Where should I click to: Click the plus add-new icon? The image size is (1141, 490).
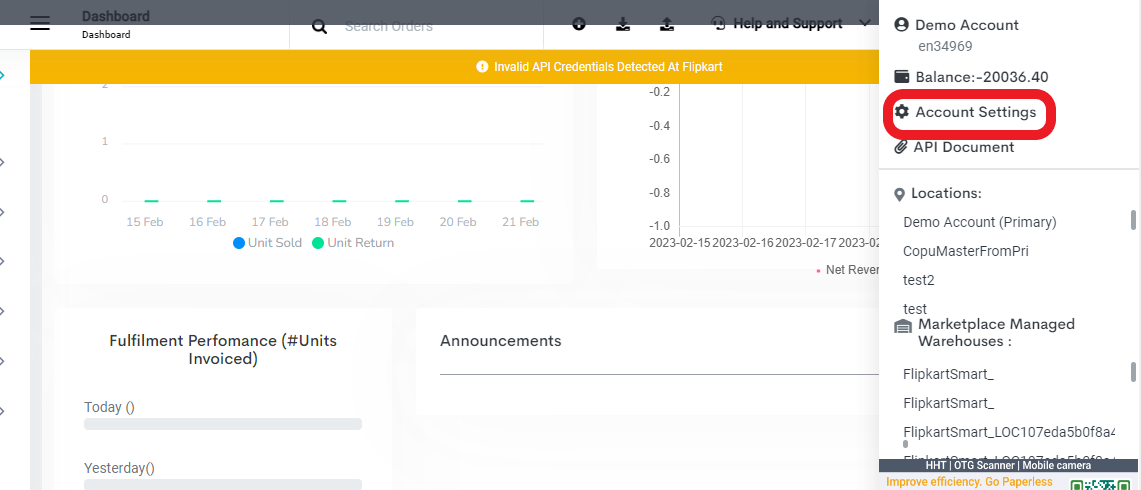pos(579,24)
